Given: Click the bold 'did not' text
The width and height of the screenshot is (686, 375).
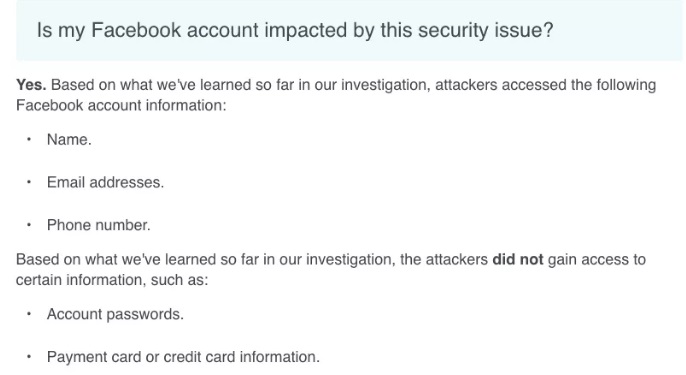Looking at the screenshot, I should (x=518, y=259).
